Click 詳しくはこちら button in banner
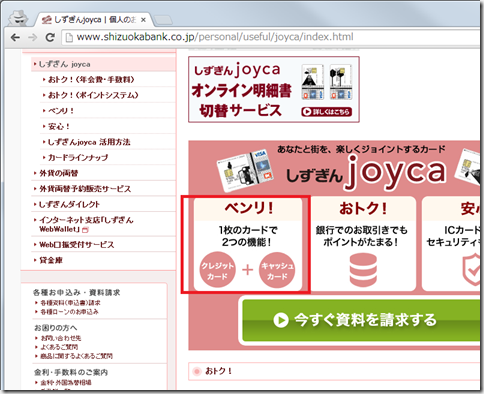 pyautogui.click(x=327, y=112)
